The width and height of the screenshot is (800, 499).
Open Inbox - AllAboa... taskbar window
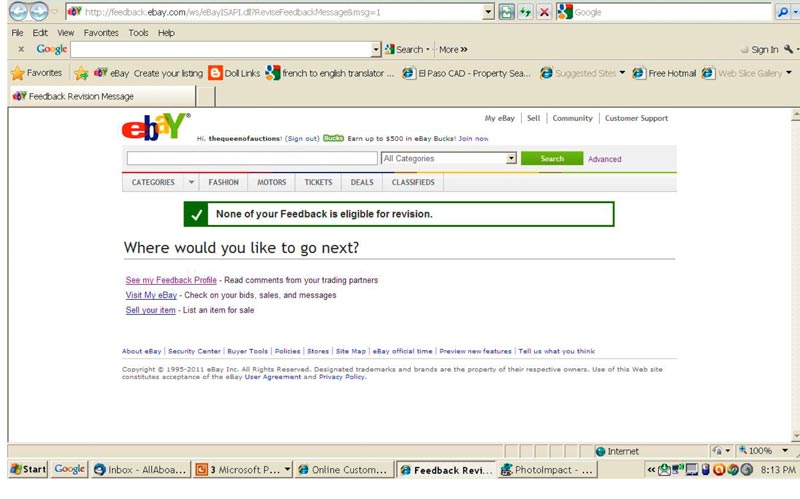point(141,469)
